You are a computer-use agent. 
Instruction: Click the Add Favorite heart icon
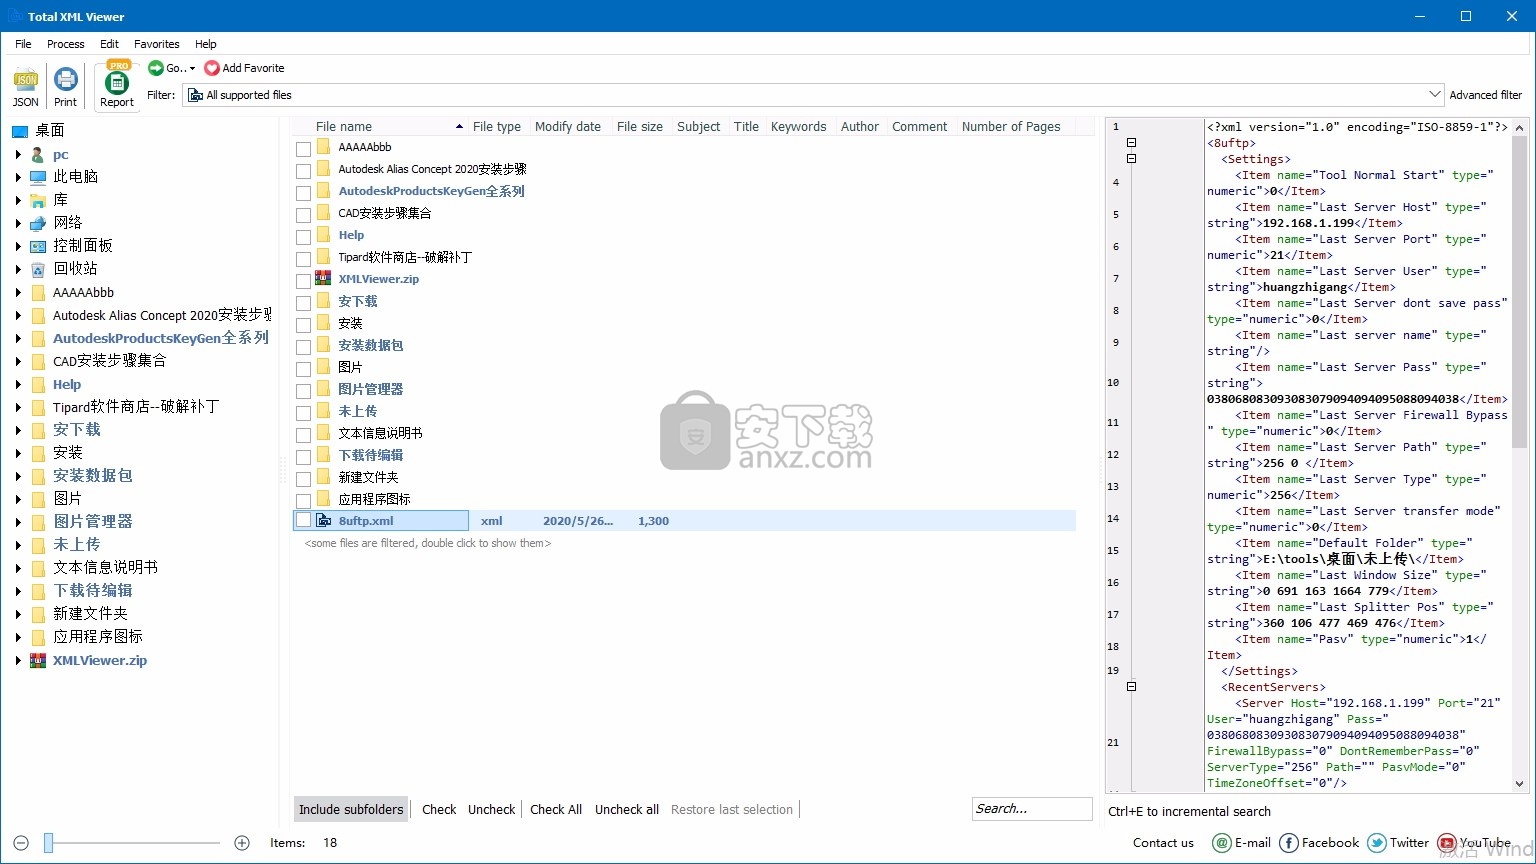212,68
